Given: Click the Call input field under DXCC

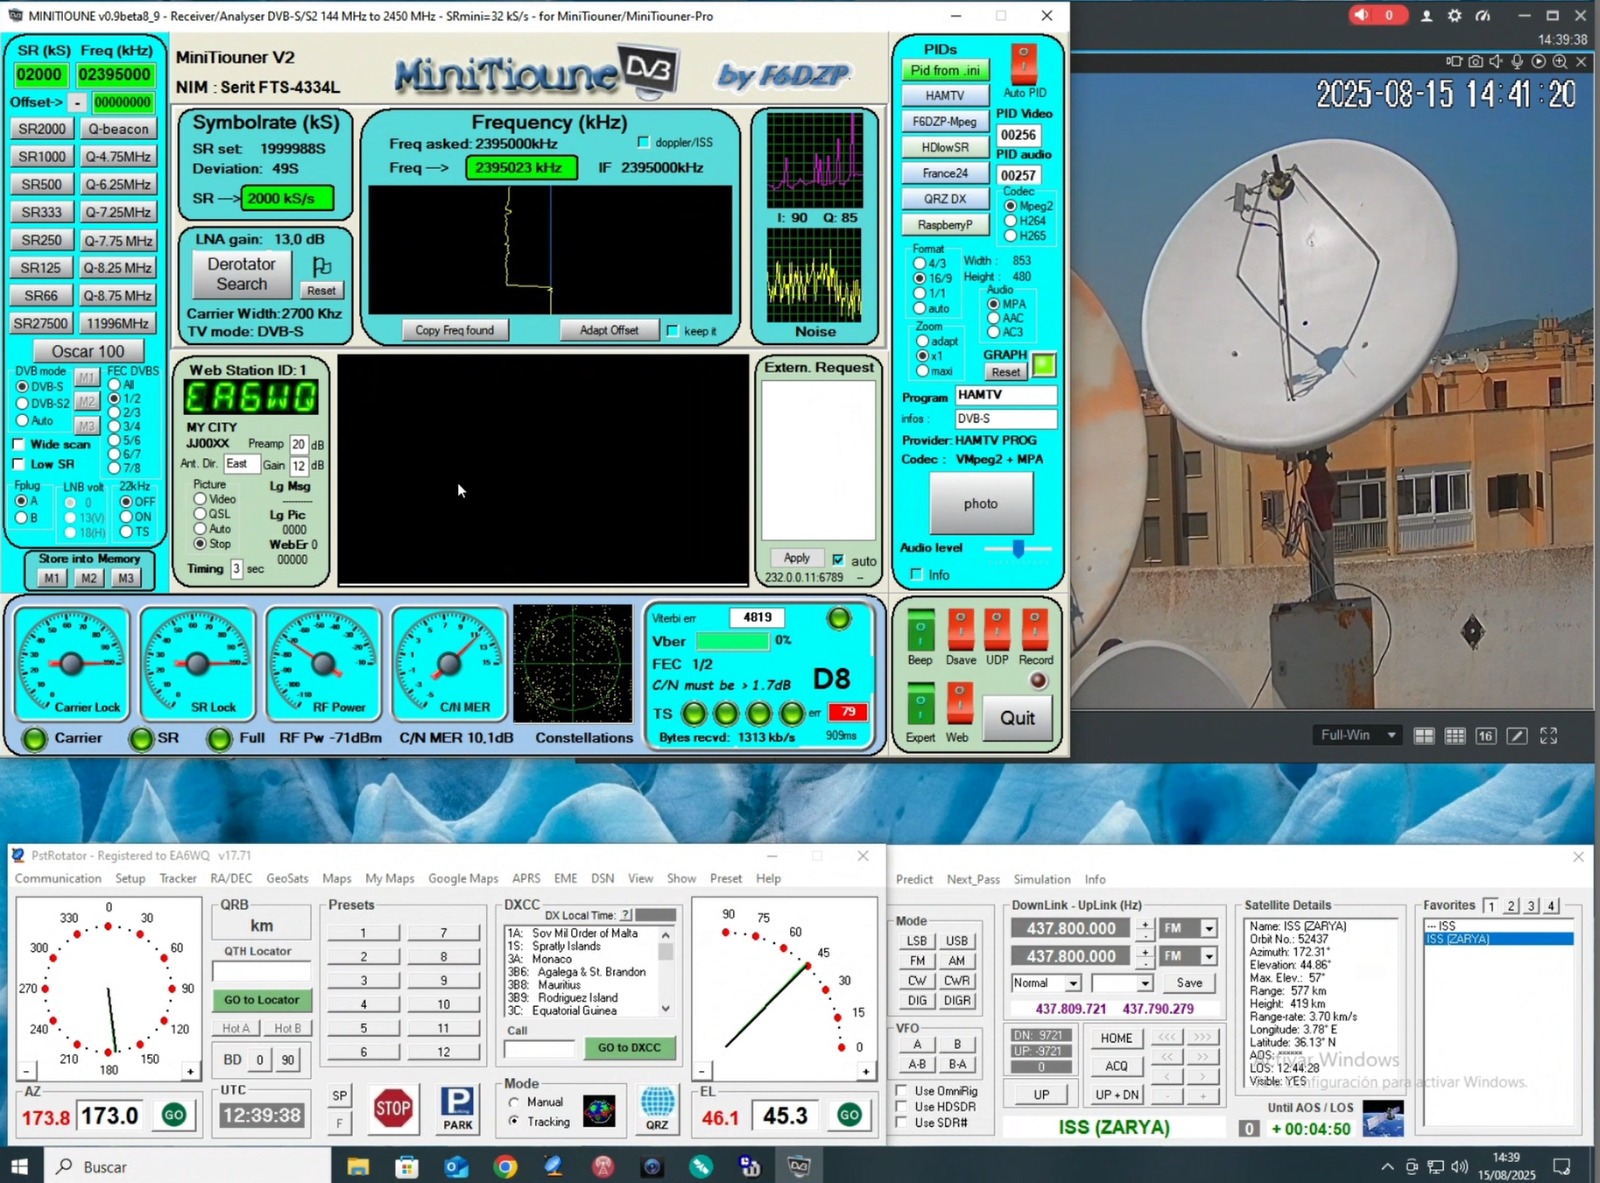Looking at the screenshot, I should point(539,1048).
